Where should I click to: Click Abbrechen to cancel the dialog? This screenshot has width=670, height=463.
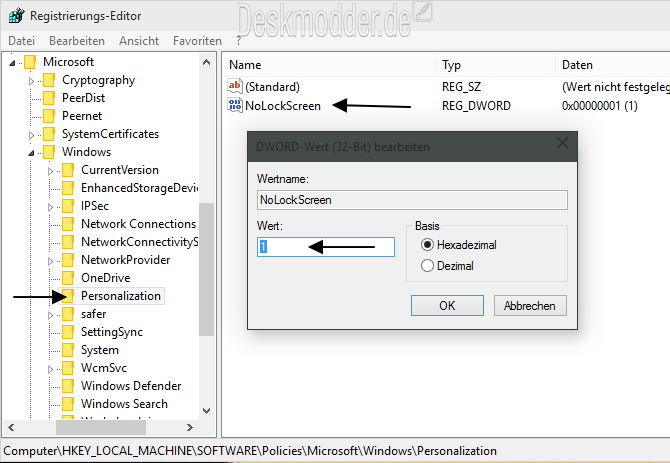(x=530, y=305)
